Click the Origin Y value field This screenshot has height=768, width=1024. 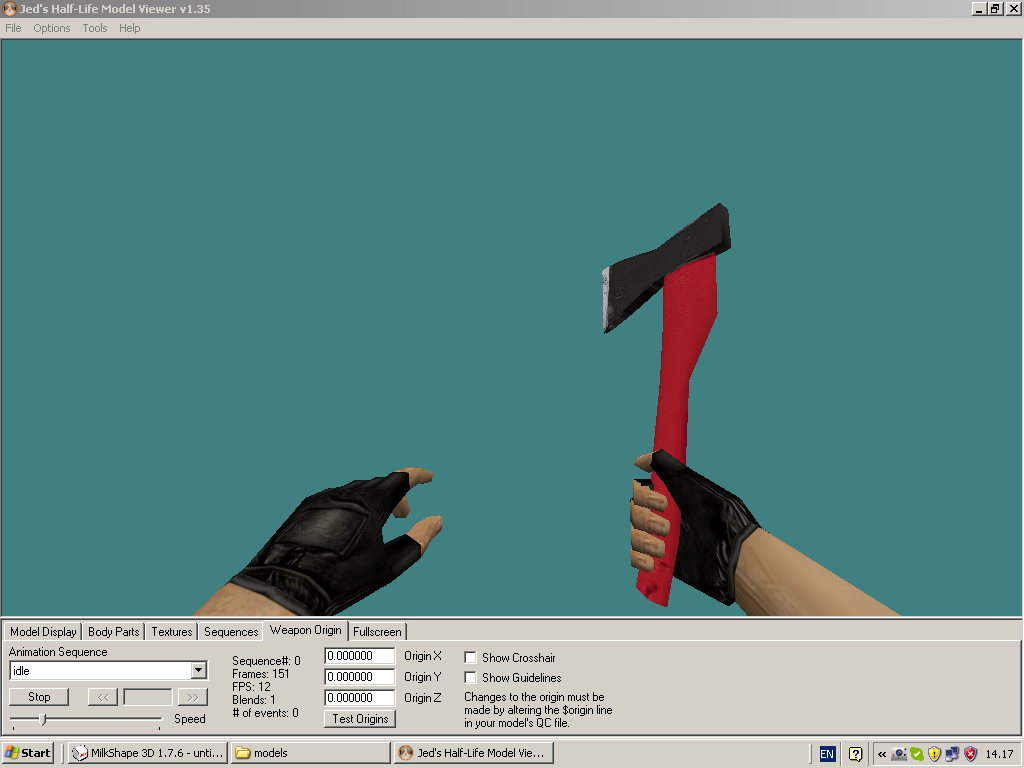point(360,677)
